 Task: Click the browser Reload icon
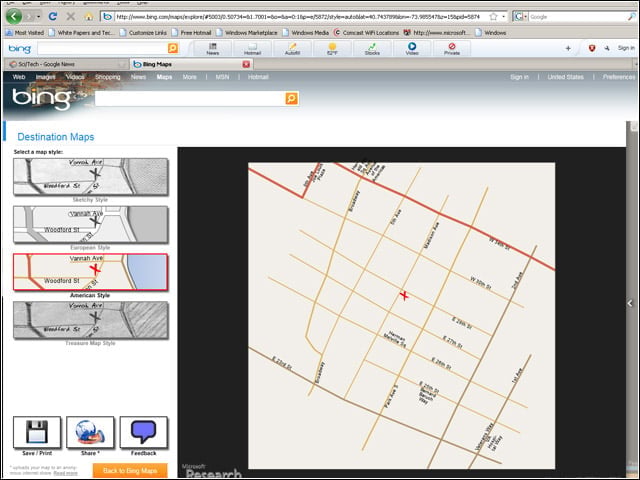coord(53,16)
